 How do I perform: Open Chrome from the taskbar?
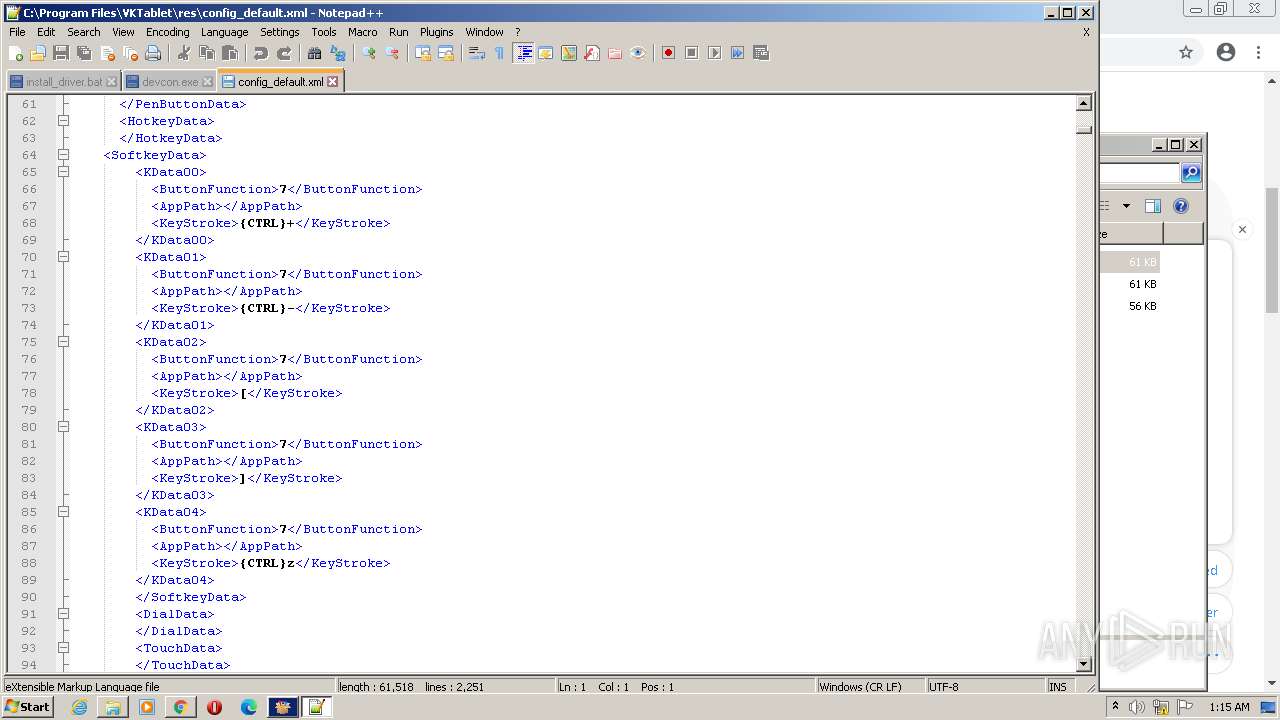180,707
